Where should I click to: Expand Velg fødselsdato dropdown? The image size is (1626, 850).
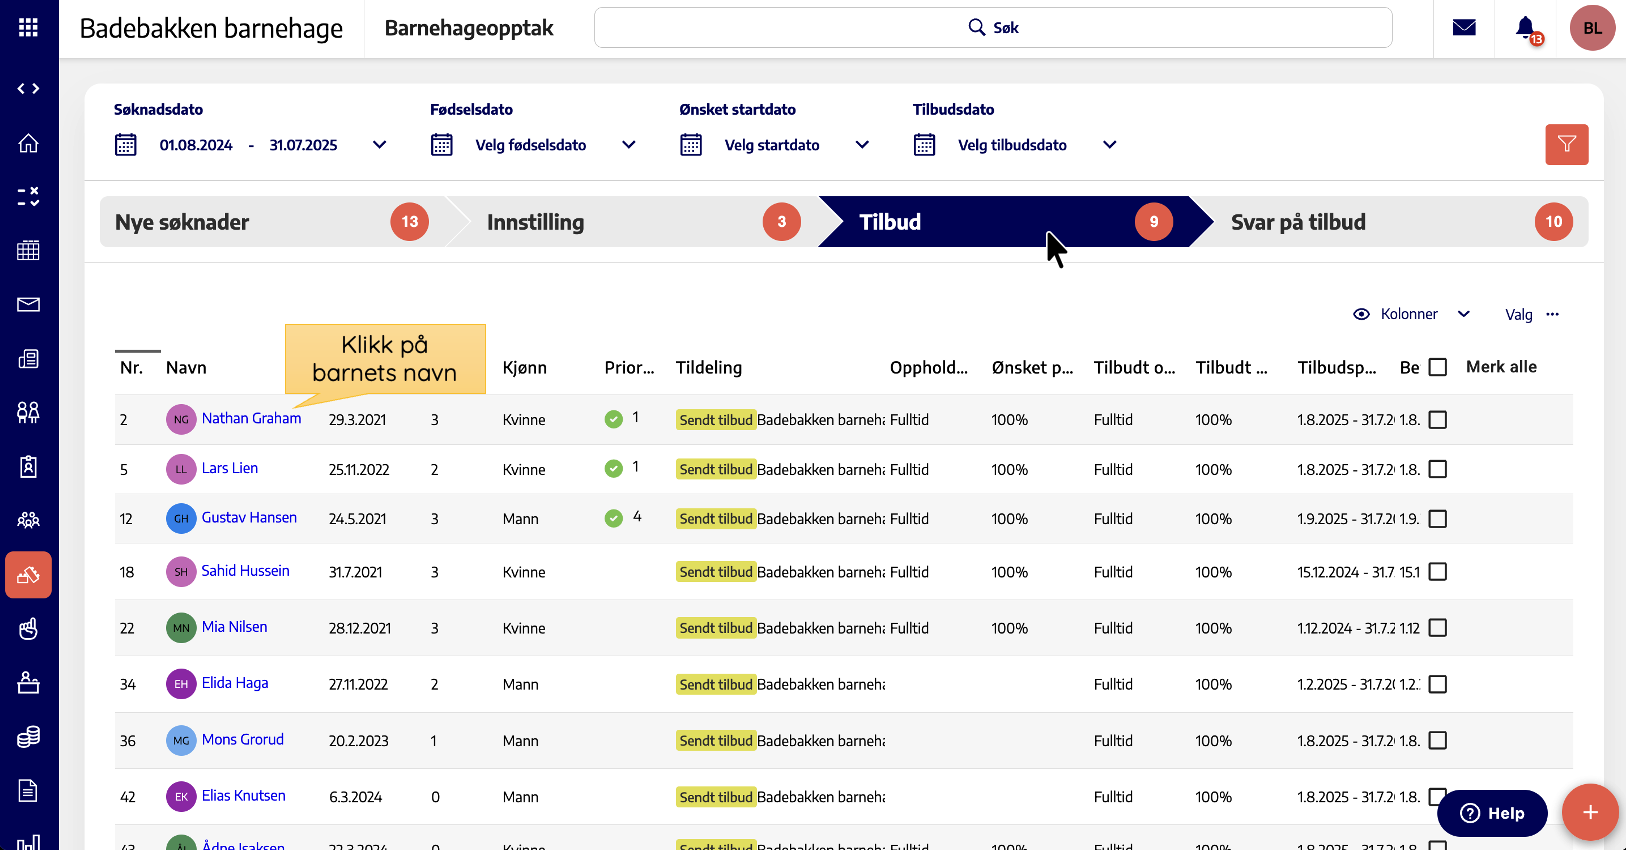coord(628,145)
